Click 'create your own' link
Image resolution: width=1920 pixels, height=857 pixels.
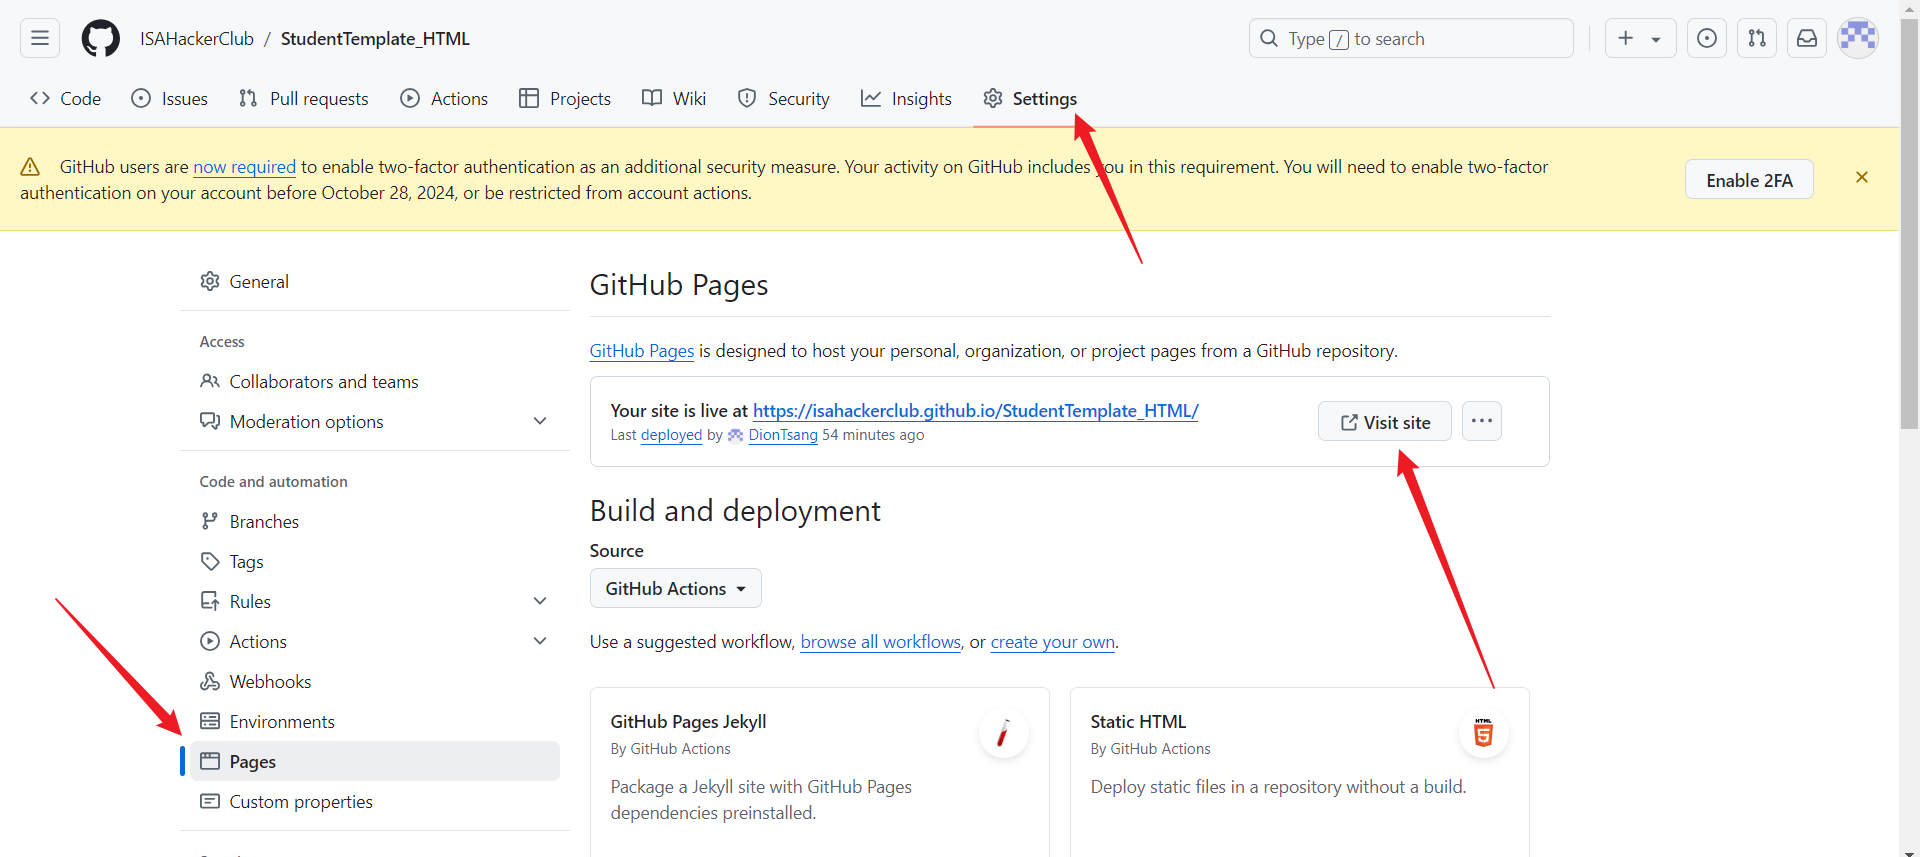pos(1052,642)
